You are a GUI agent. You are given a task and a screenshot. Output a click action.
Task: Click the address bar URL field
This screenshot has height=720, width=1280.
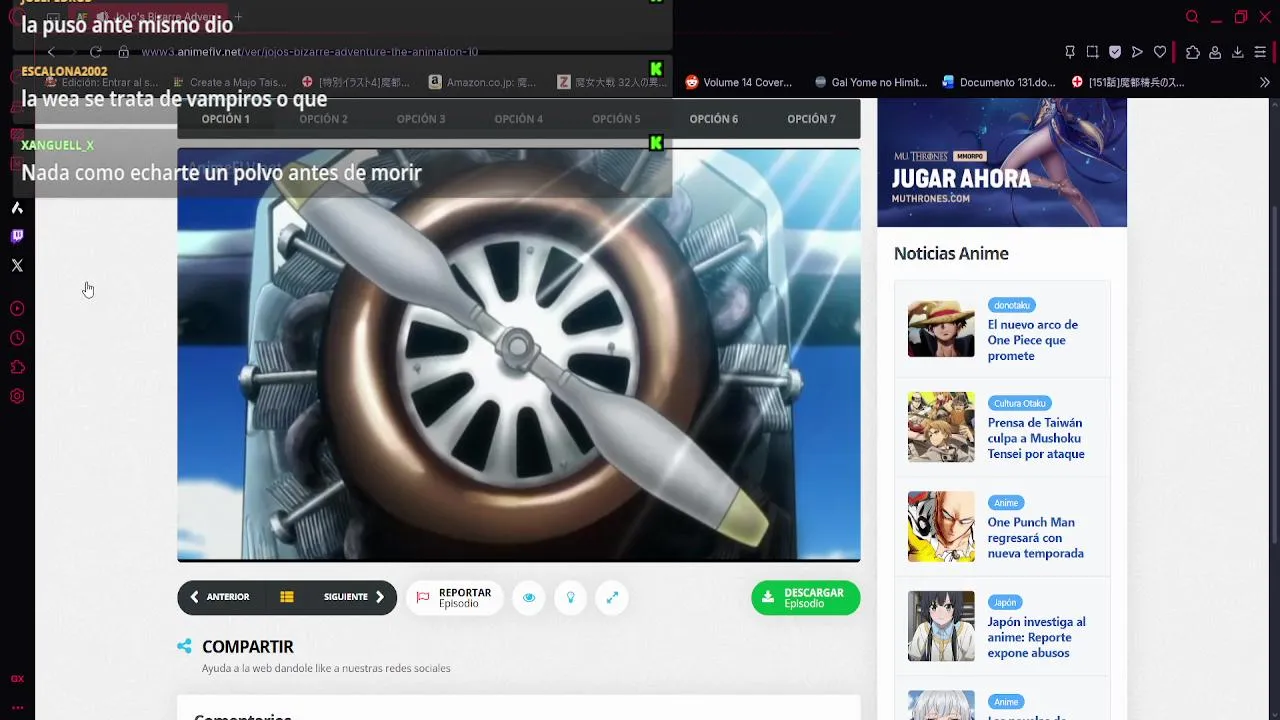[310, 52]
